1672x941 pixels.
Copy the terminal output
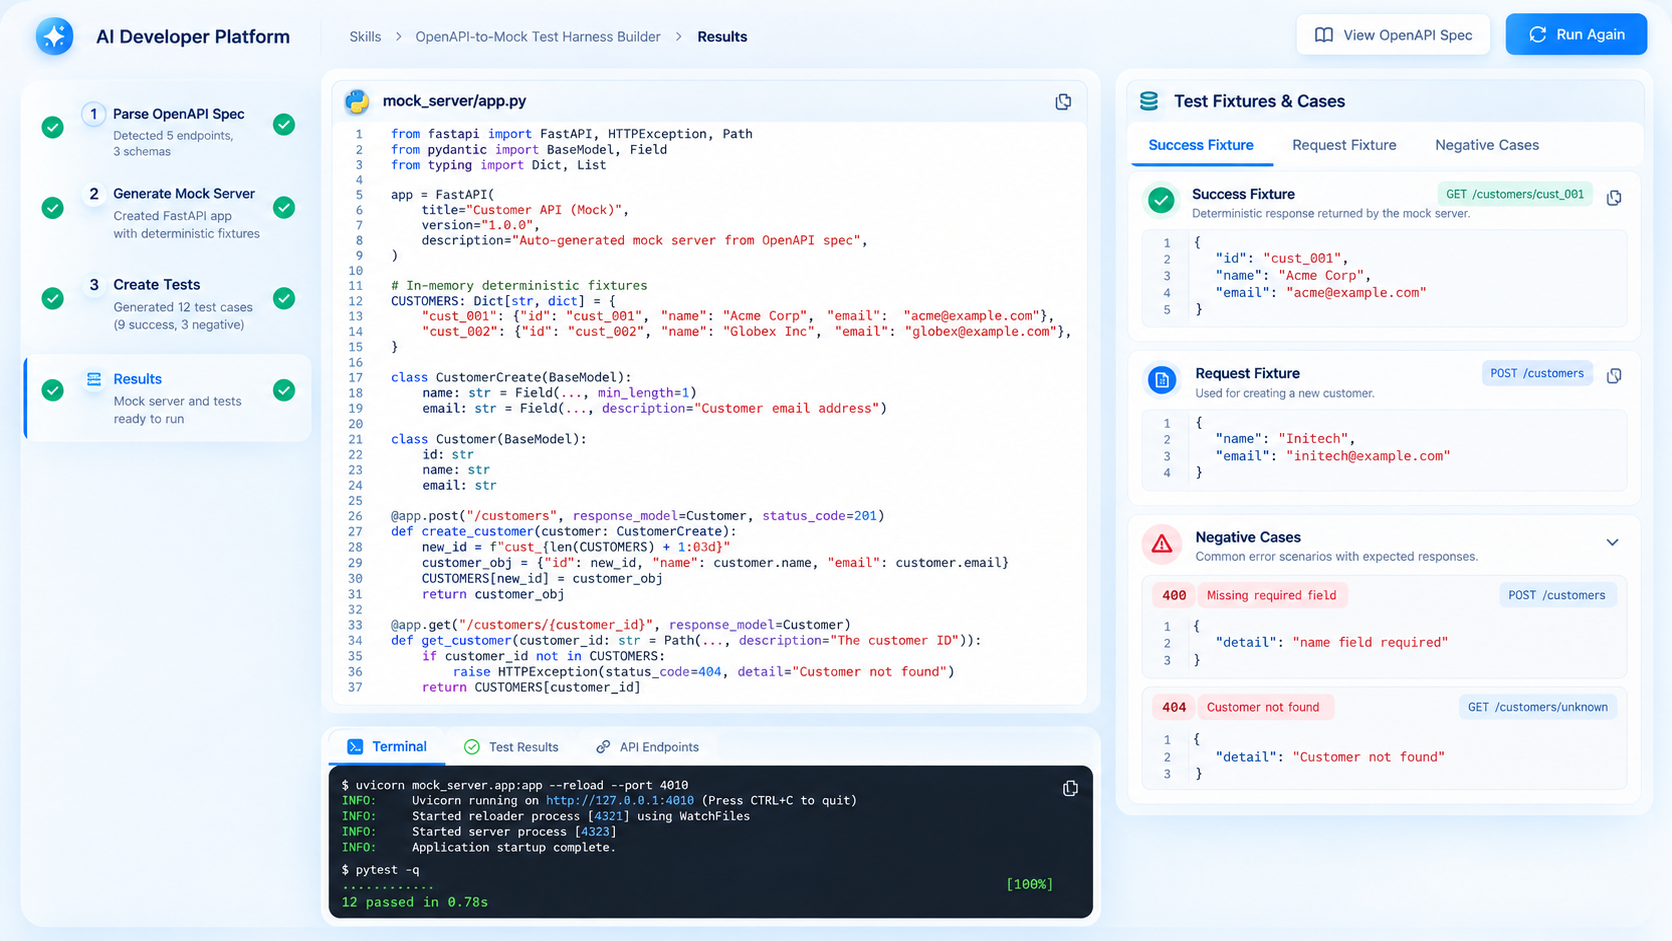[x=1070, y=788]
